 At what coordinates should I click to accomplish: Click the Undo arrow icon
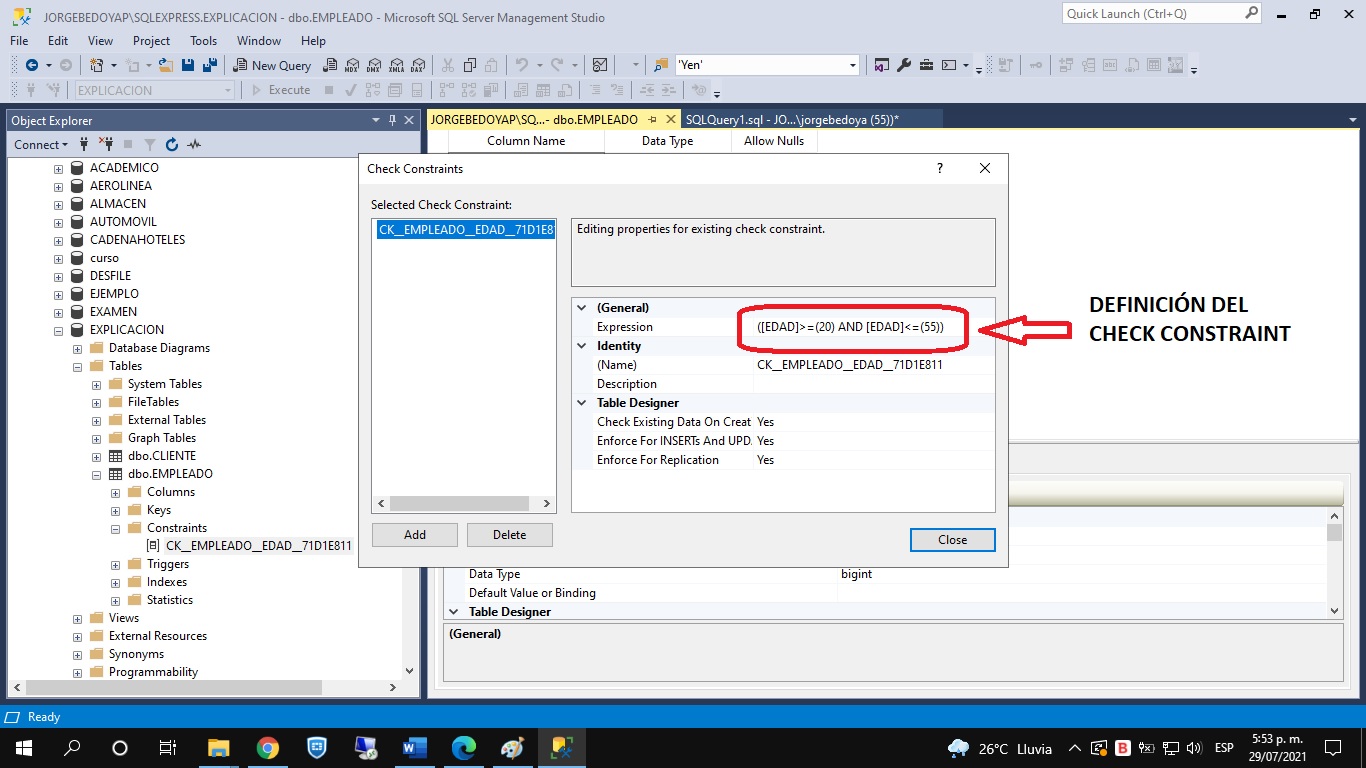tap(521, 65)
